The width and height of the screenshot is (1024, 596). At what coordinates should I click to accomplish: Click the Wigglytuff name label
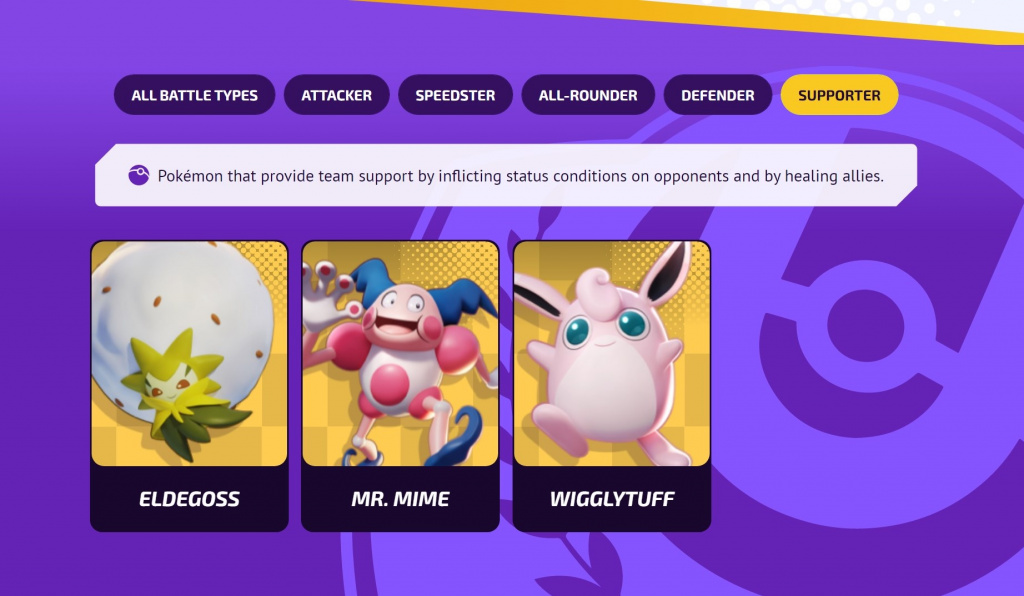tap(612, 499)
